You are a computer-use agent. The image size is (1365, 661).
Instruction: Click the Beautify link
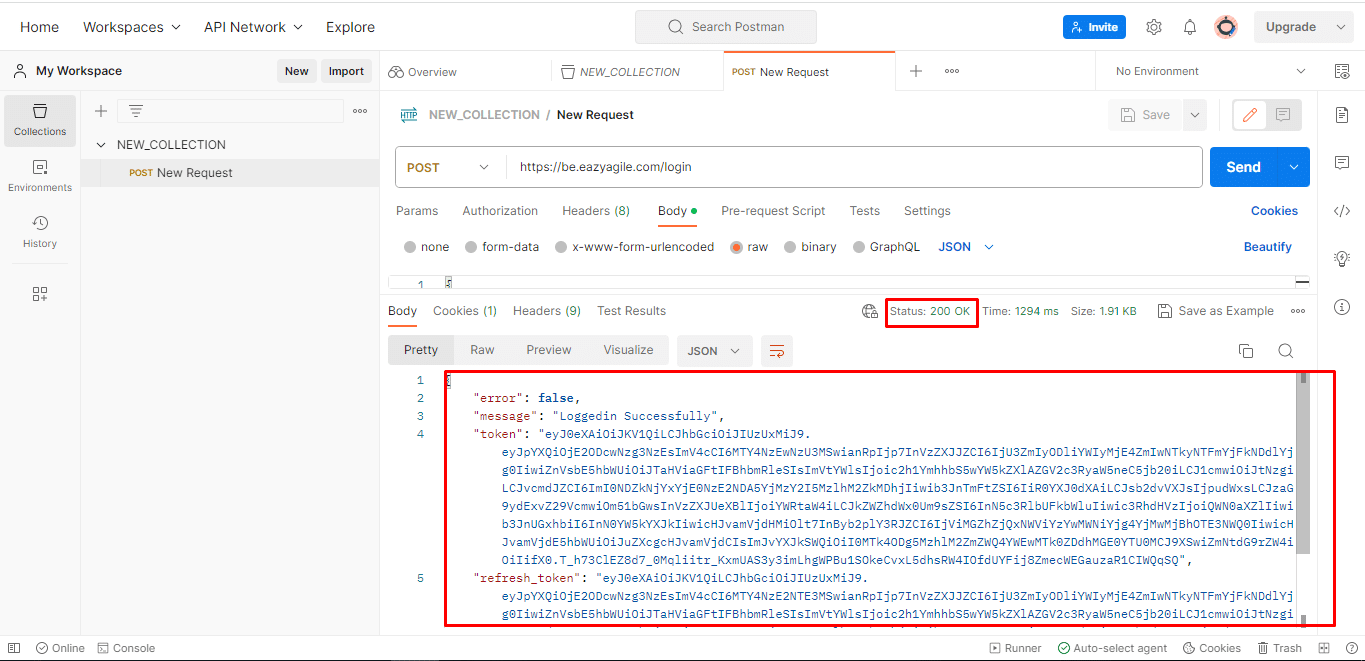pyautogui.click(x=1268, y=247)
